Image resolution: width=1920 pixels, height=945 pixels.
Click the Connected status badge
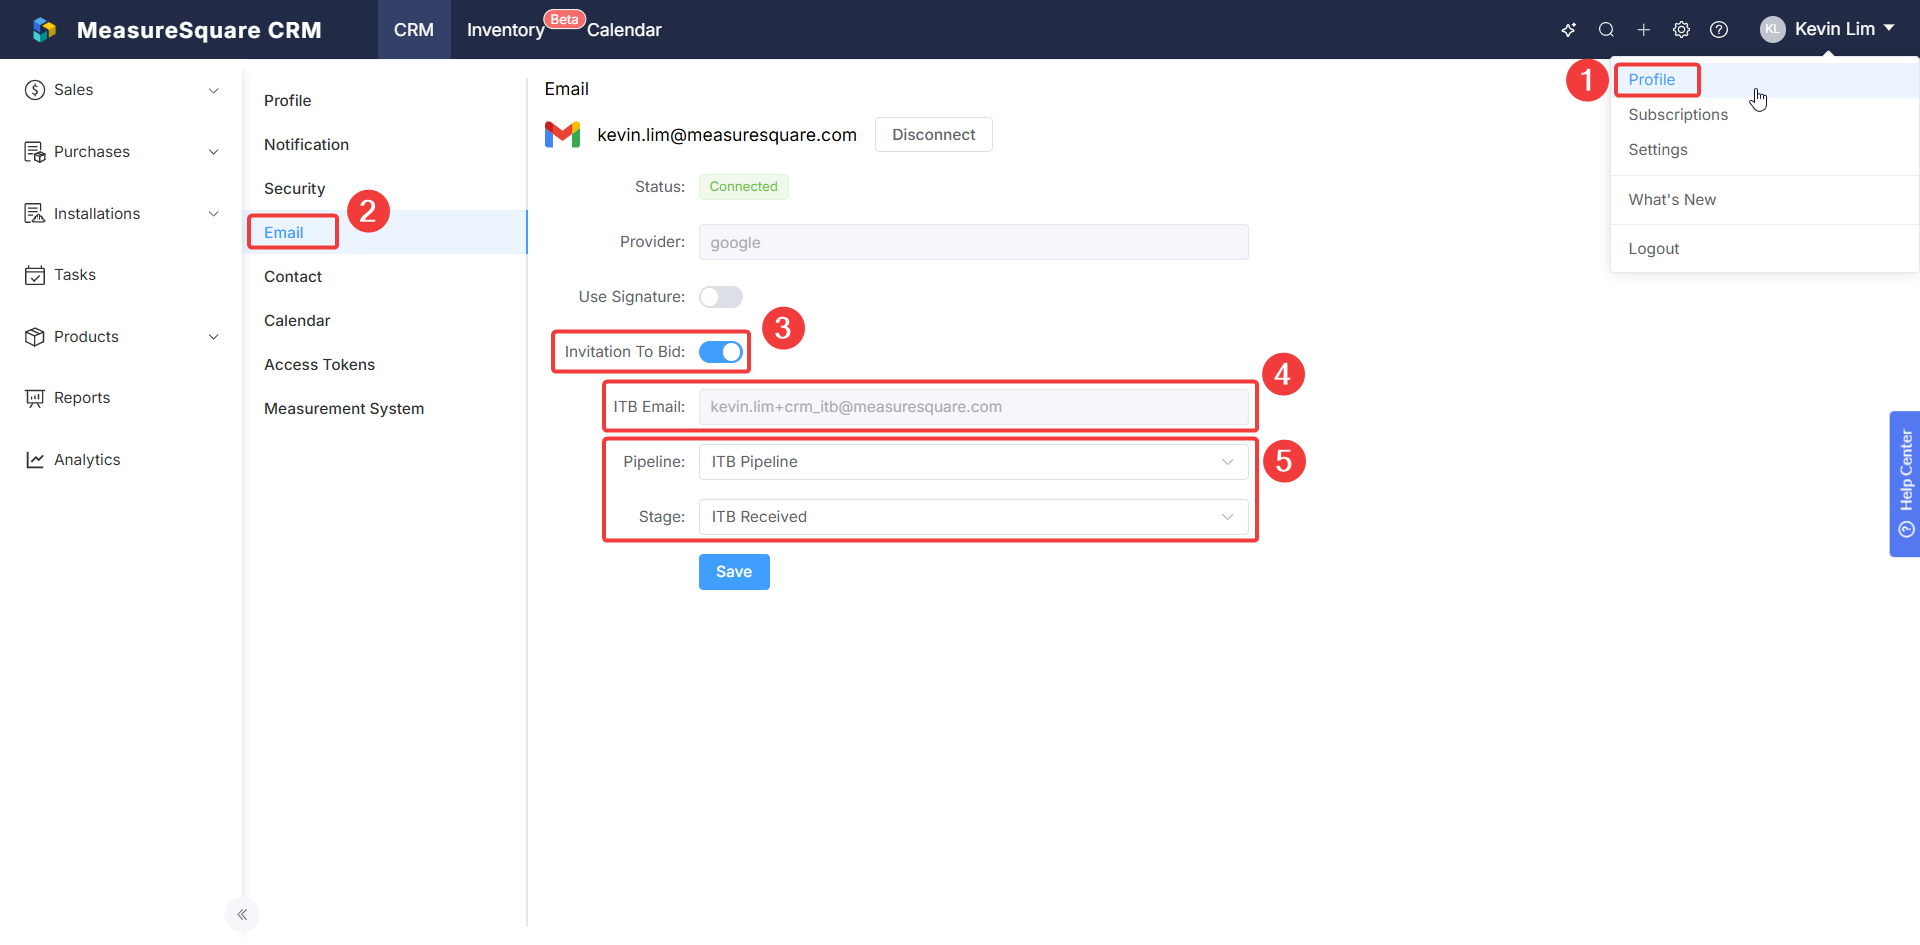743,187
